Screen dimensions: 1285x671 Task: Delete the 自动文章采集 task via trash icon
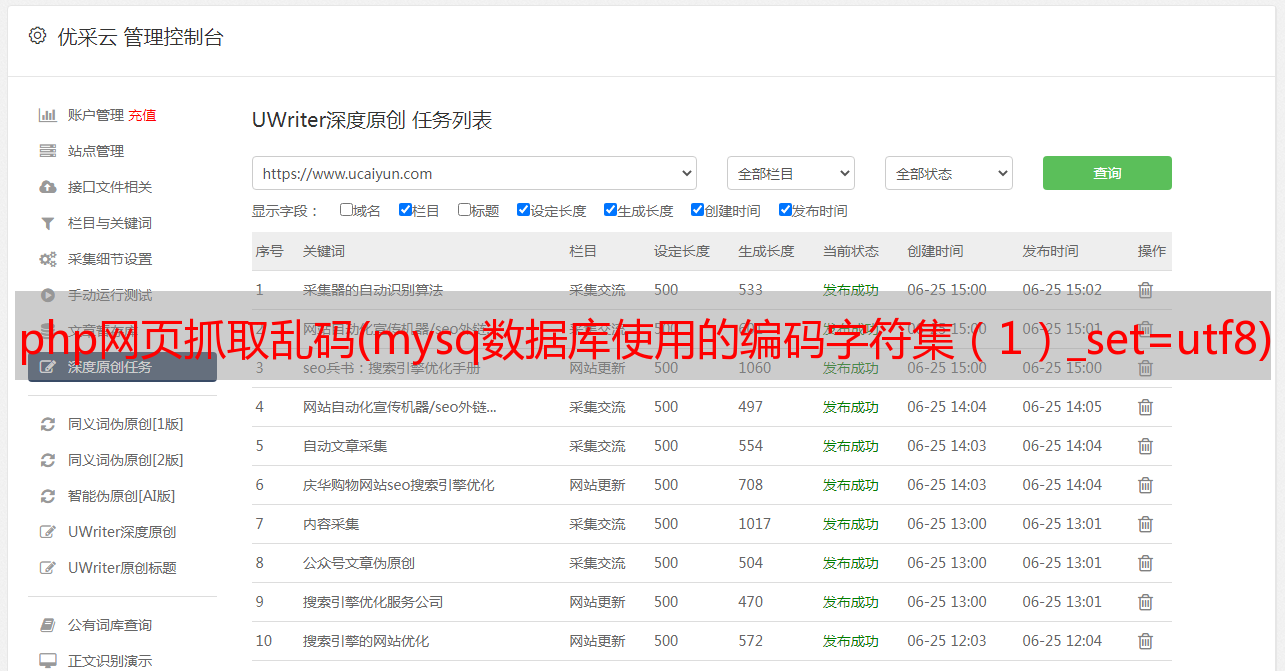[1145, 446]
